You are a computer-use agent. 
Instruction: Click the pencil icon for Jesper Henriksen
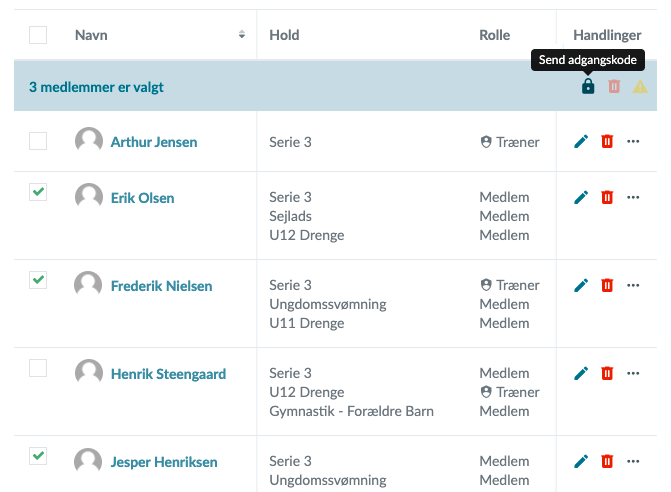pos(581,462)
